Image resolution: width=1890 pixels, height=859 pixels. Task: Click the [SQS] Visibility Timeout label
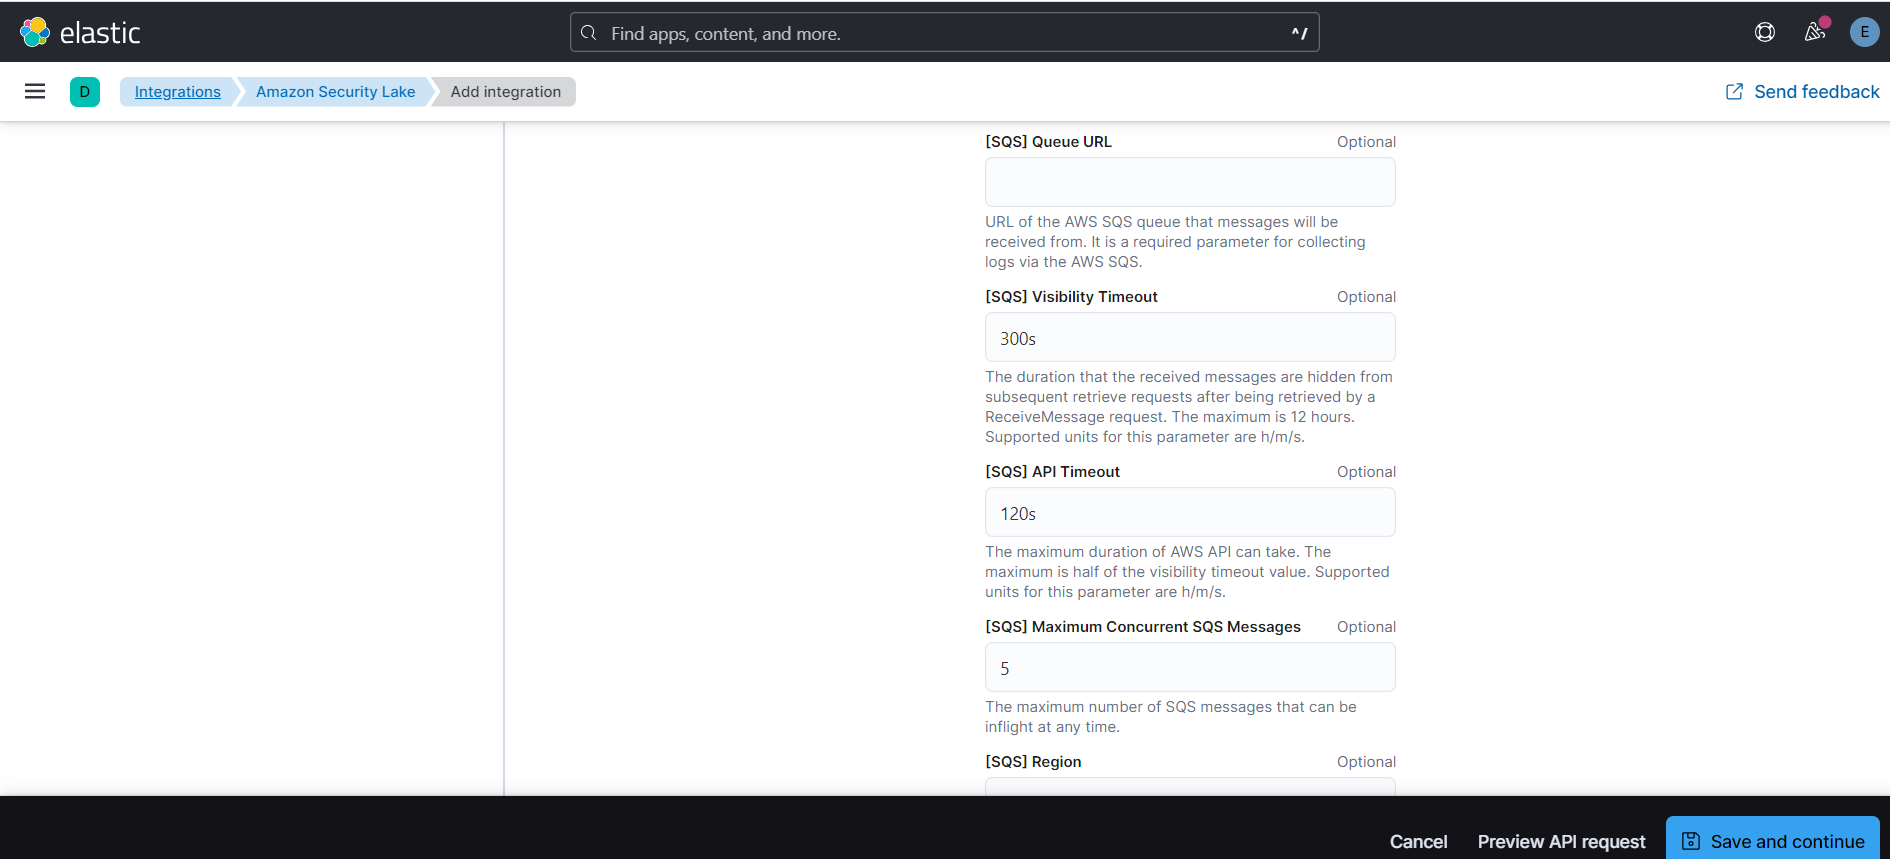tap(1071, 297)
